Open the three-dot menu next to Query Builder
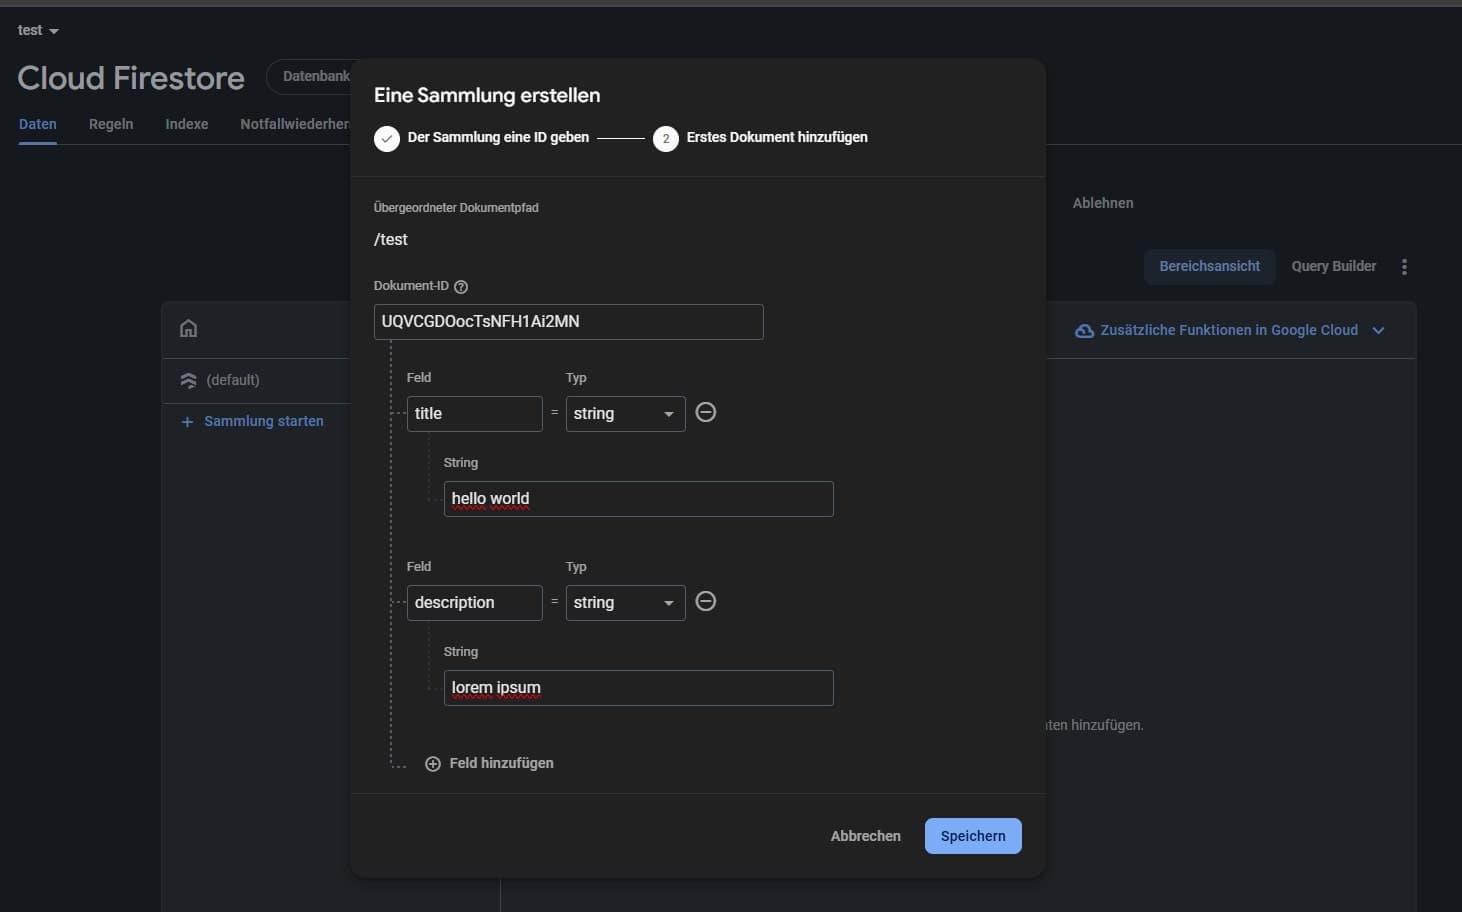 1404,266
